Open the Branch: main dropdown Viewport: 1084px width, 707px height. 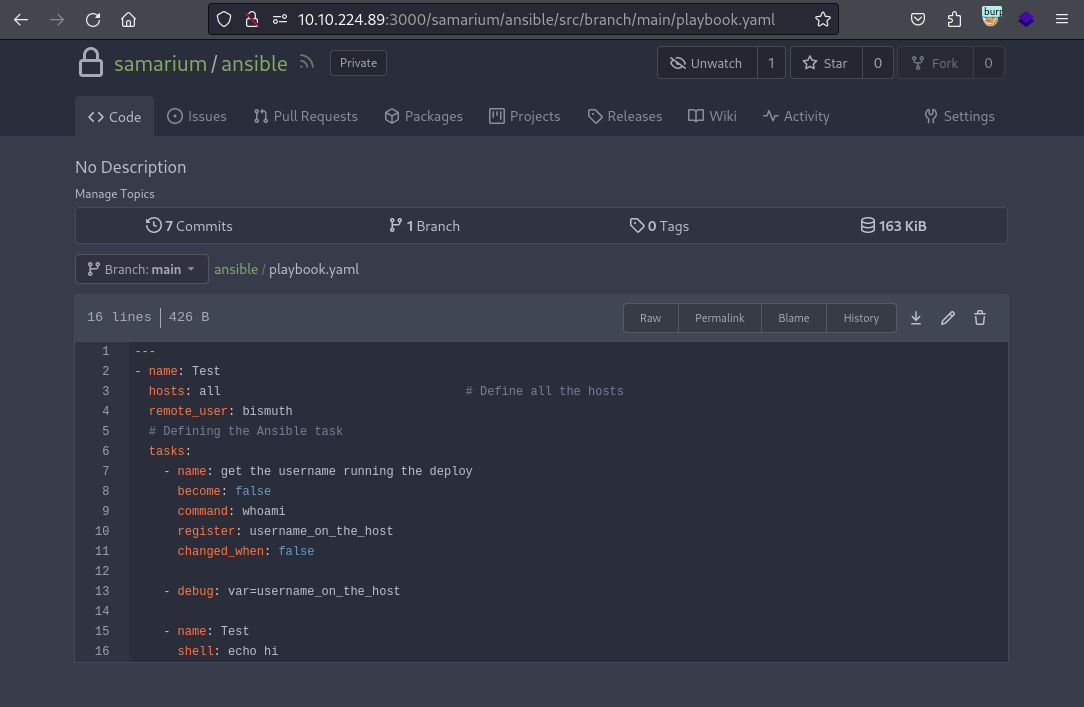tap(142, 269)
